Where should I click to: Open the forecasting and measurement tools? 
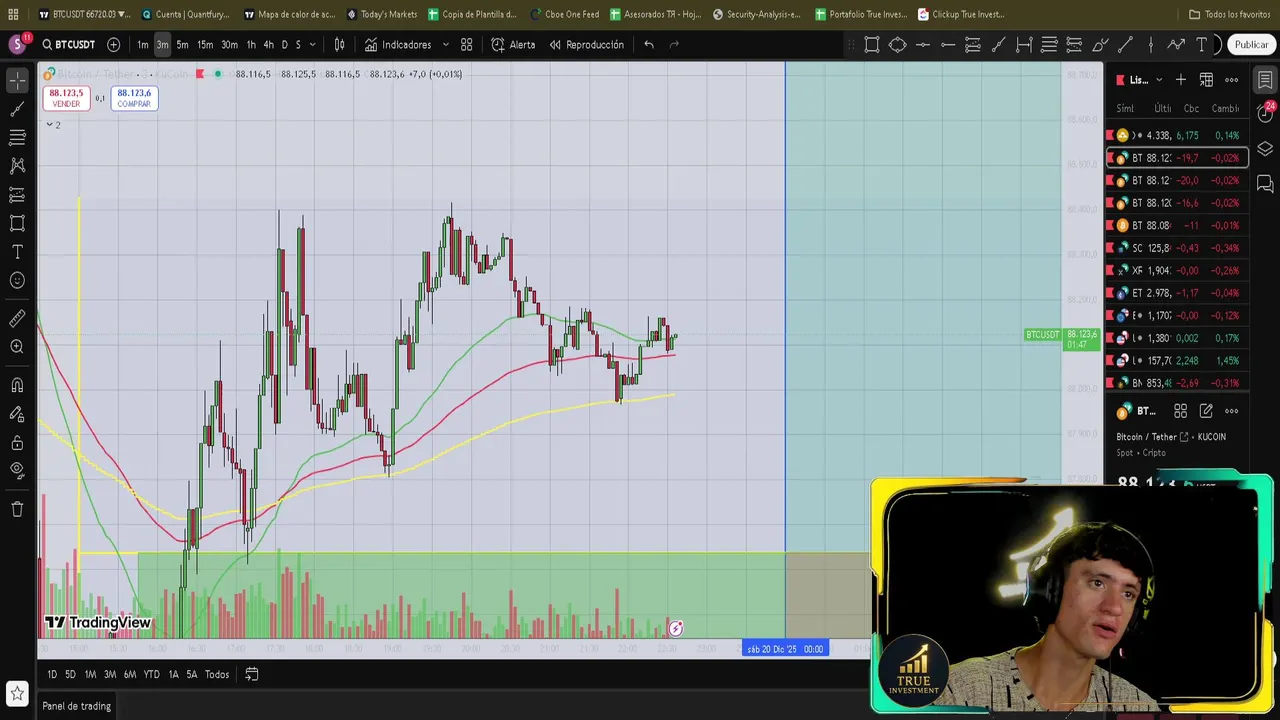(17, 194)
